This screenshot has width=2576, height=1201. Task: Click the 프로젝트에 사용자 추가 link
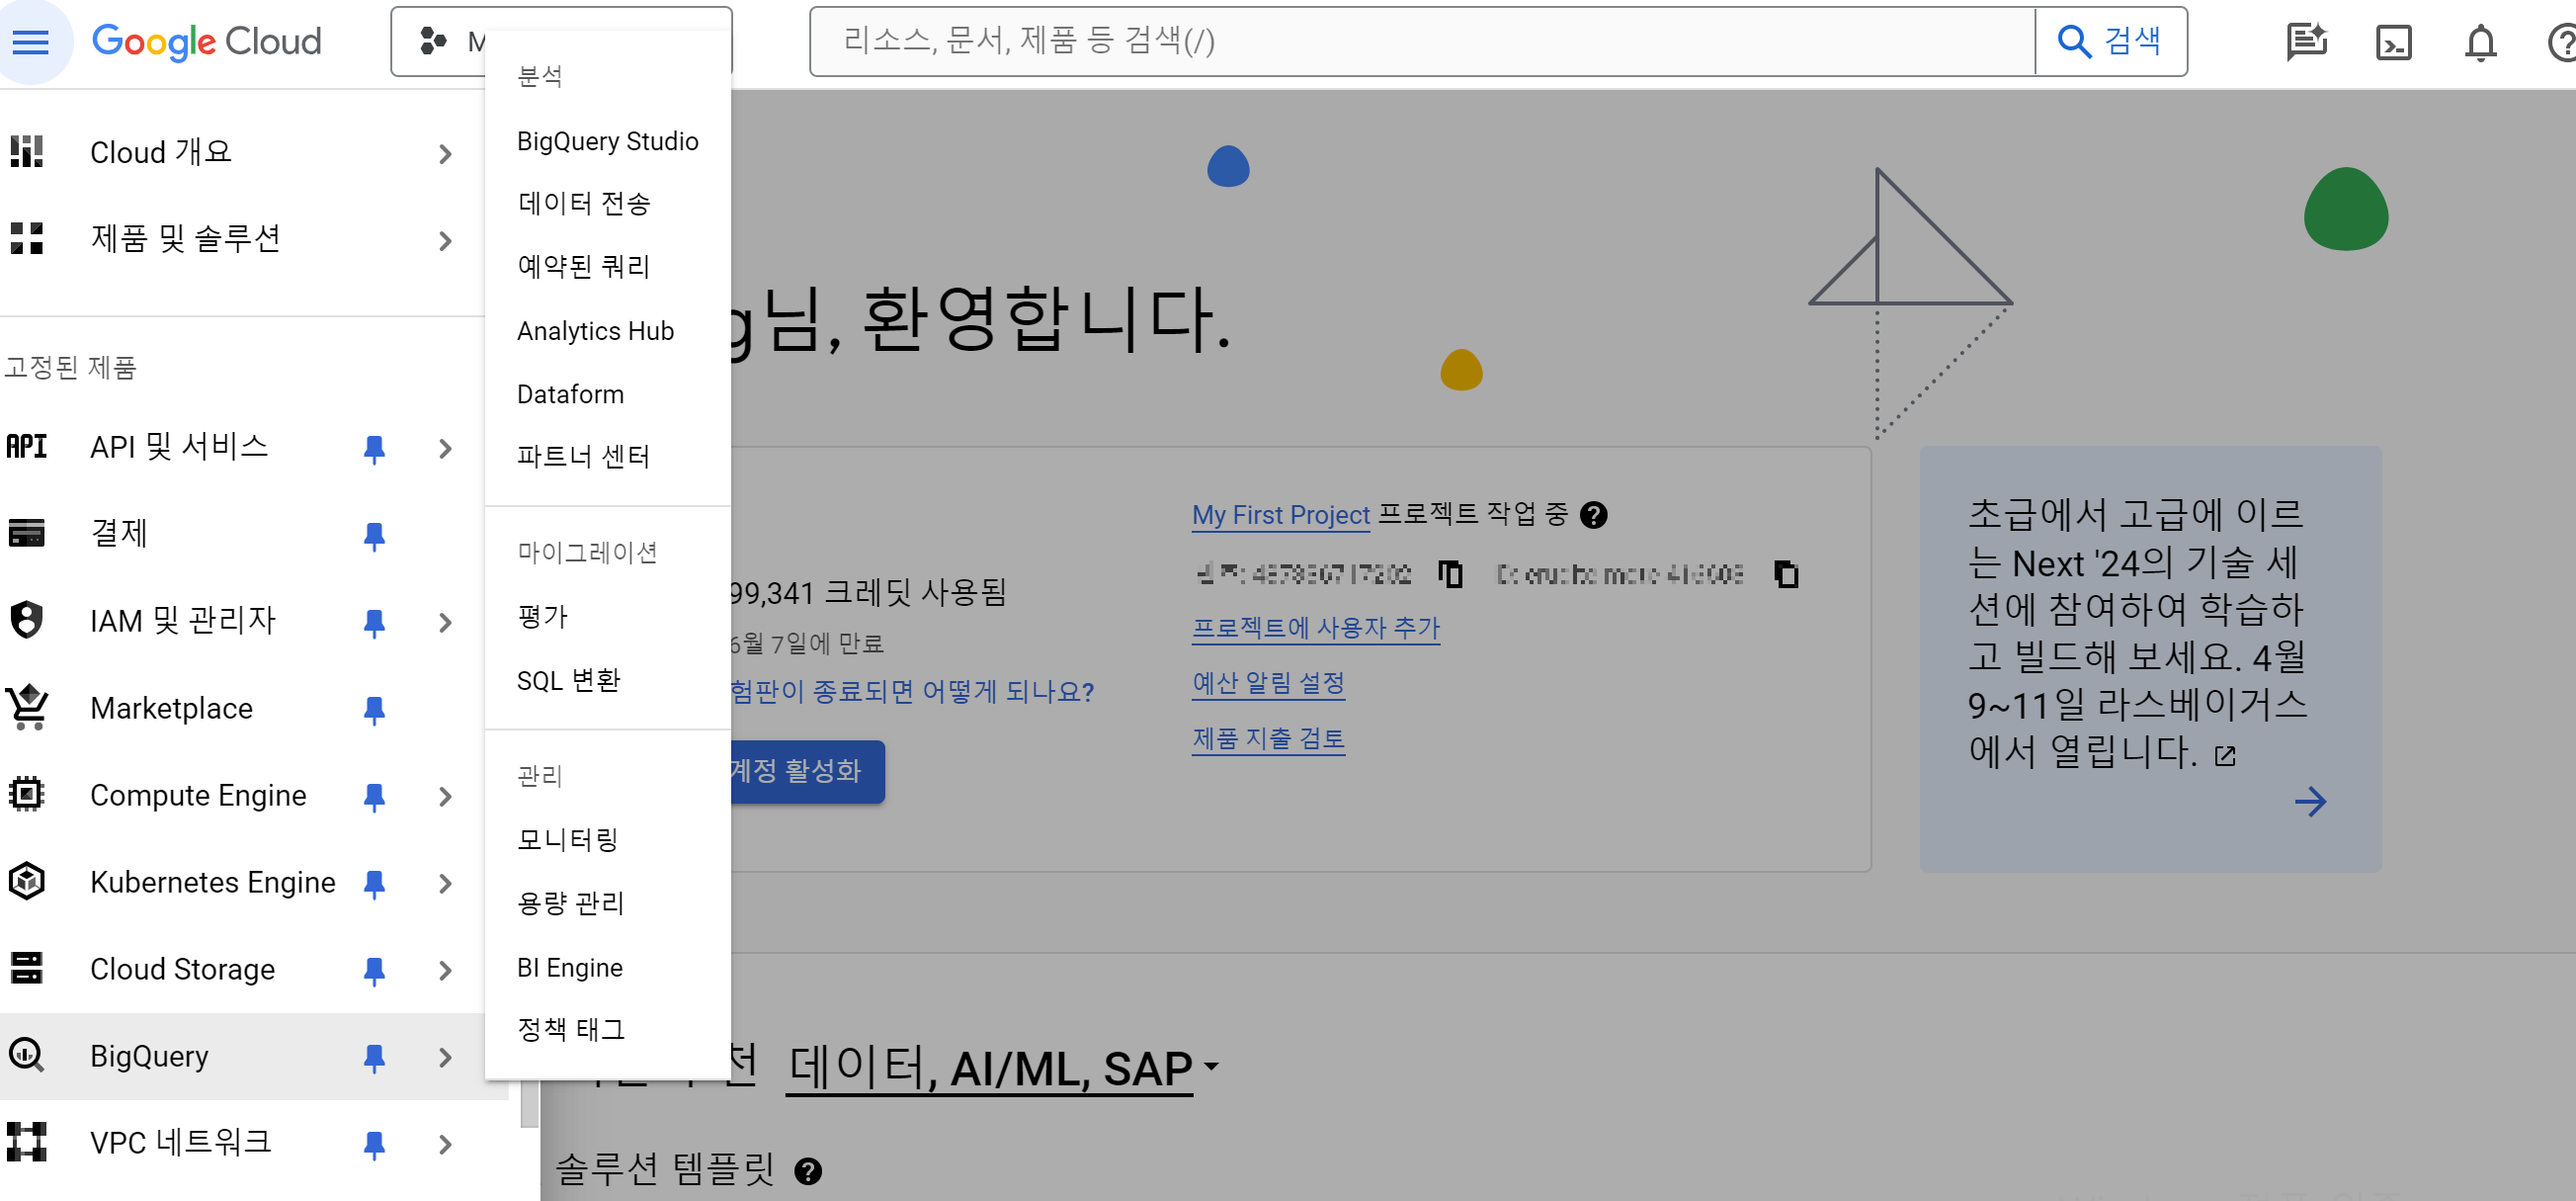[1315, 628]
